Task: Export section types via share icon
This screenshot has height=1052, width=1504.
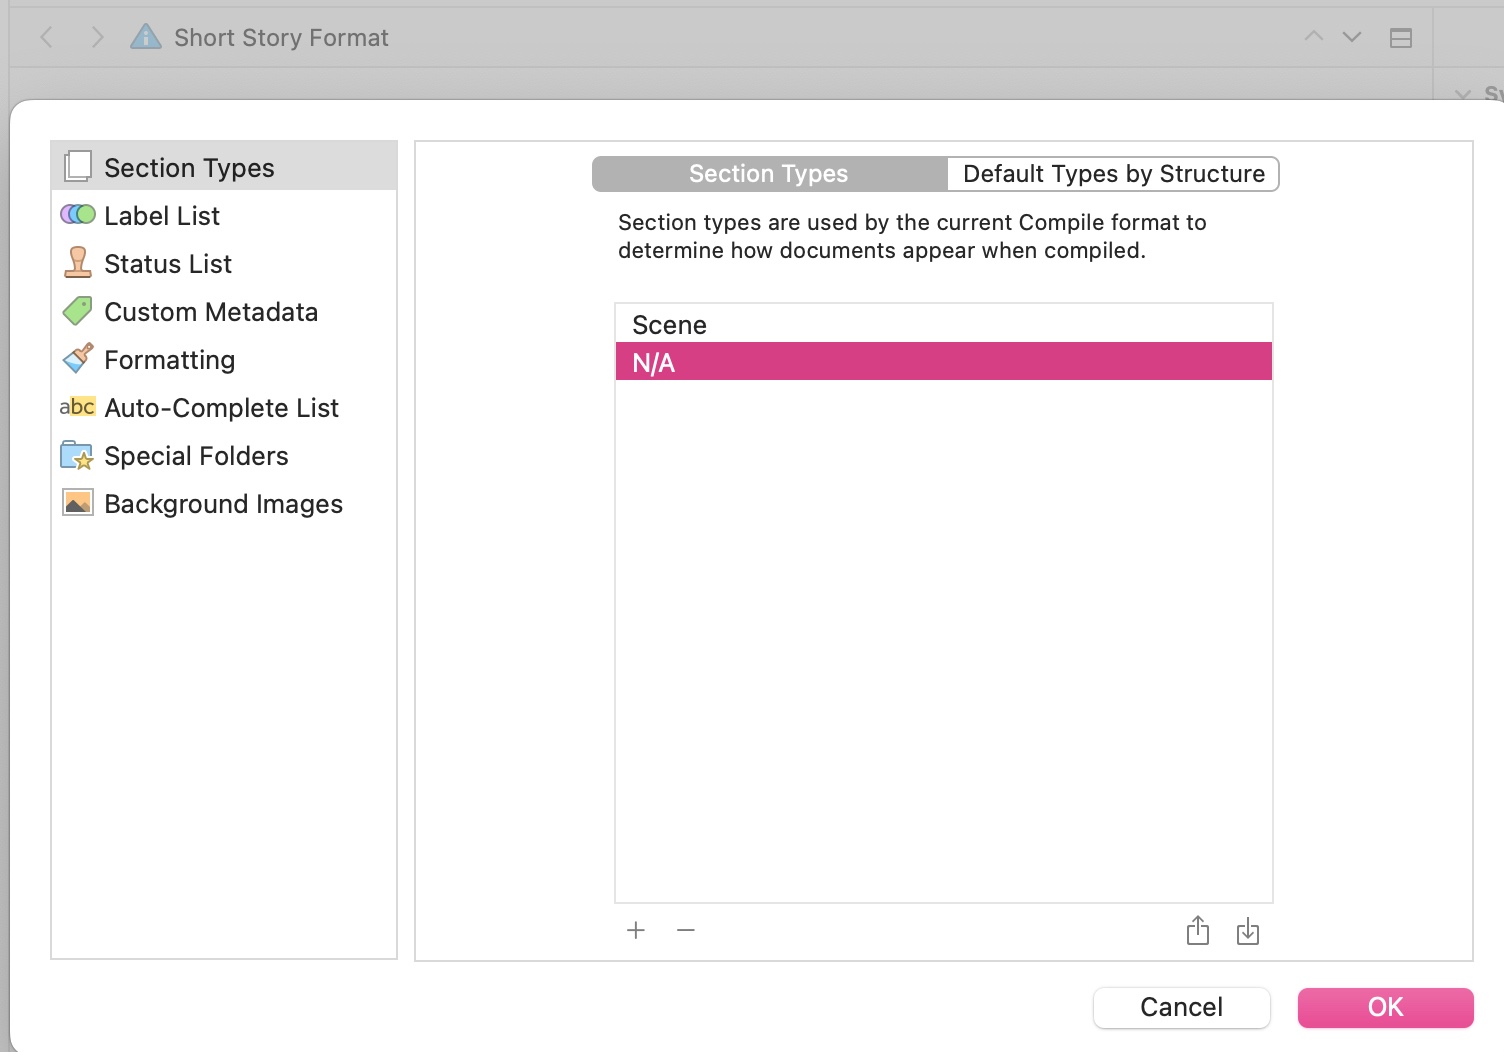Action: click(1198, 931)
